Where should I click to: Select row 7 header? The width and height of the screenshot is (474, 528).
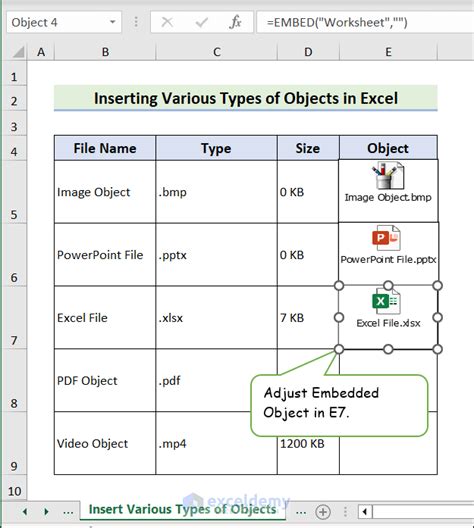[14, 318]
